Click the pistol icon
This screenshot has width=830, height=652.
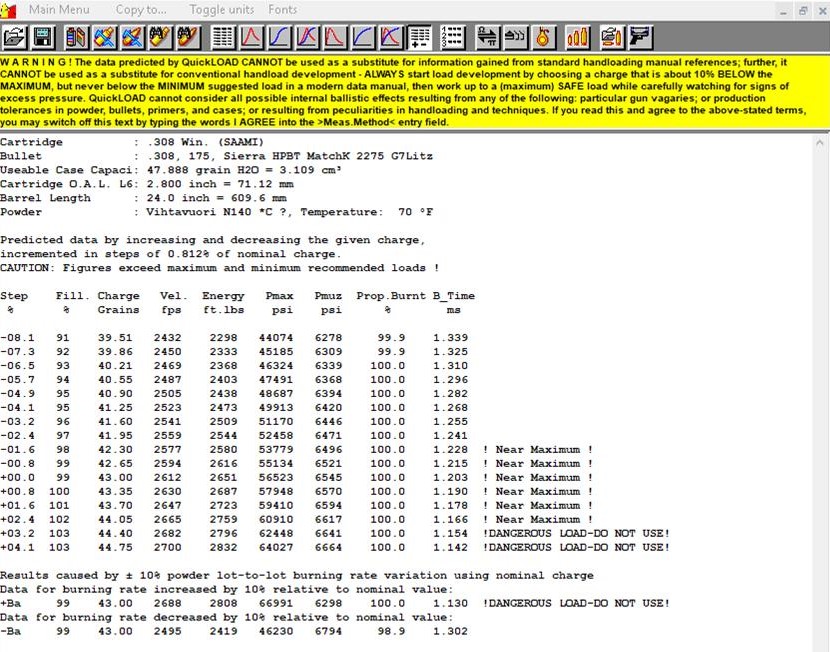(640, 38)
